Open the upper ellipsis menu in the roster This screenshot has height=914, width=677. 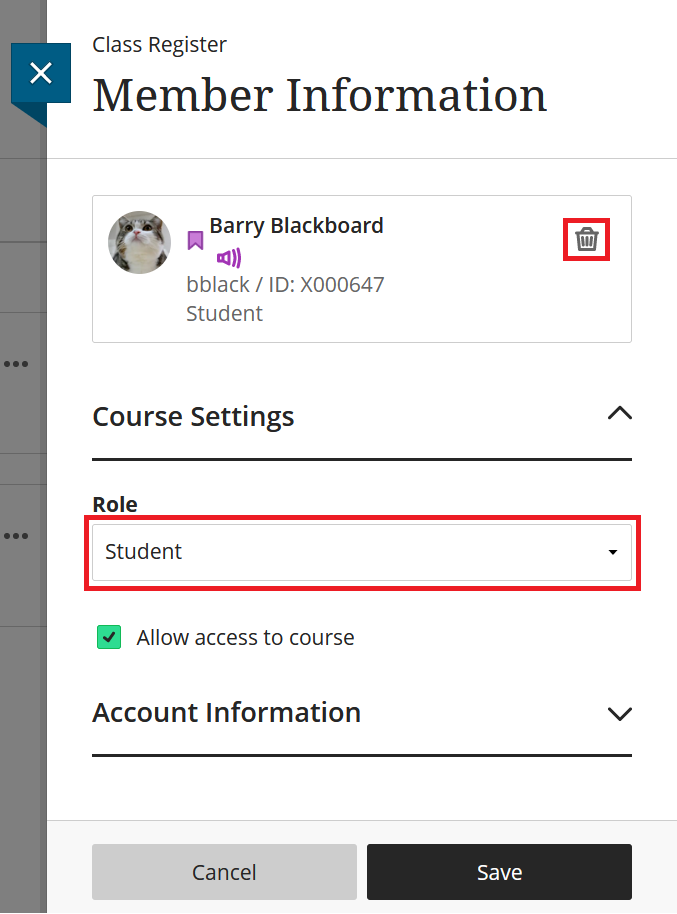(x=16, y=364)
